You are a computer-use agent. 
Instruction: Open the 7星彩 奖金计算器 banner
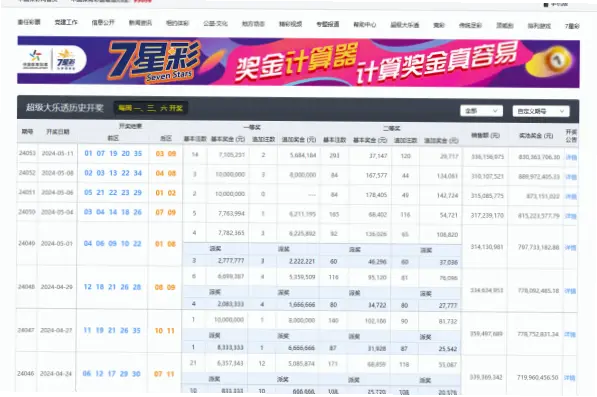coord(298,61)
